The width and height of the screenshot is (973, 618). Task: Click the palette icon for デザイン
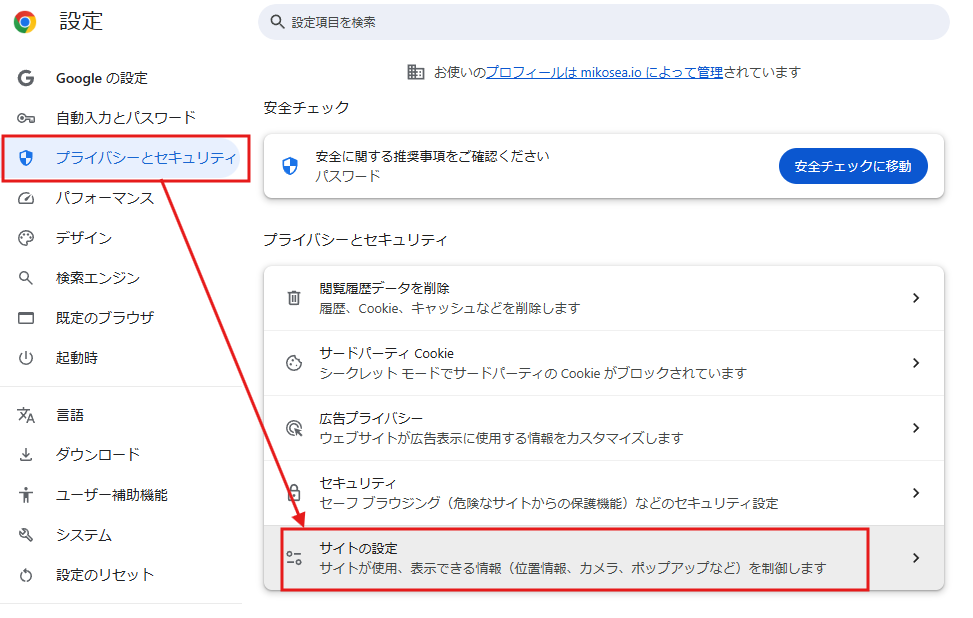(25, 238)
